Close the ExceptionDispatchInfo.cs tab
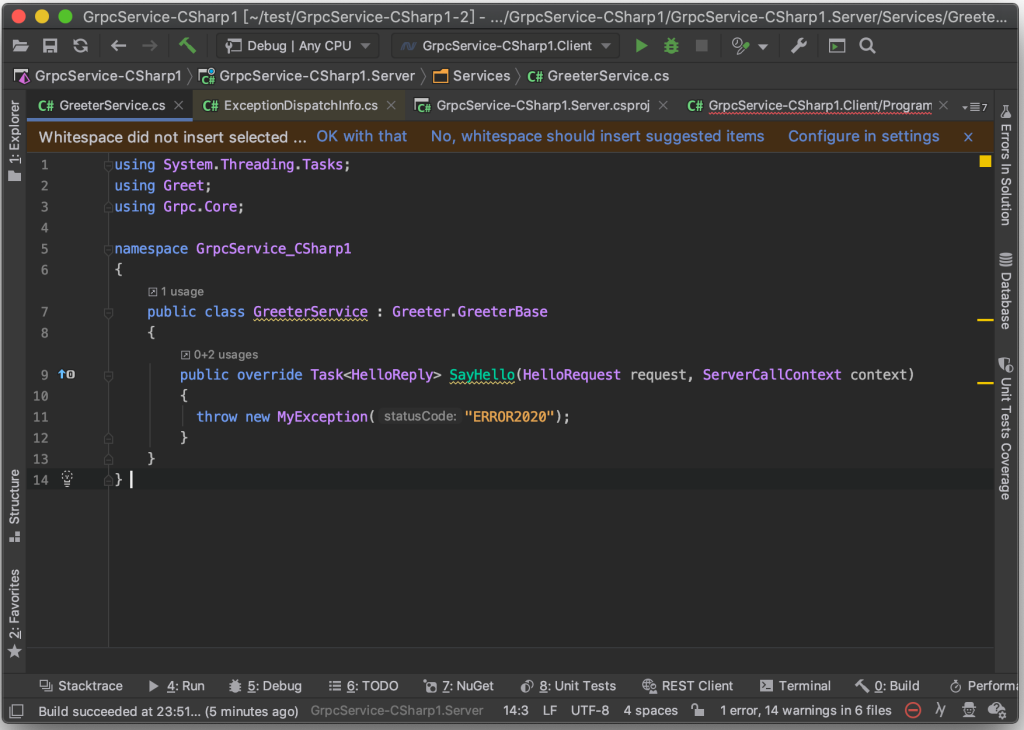Image resolution: width=1024 pixels, height=730 pixels. tap(391, 105)
